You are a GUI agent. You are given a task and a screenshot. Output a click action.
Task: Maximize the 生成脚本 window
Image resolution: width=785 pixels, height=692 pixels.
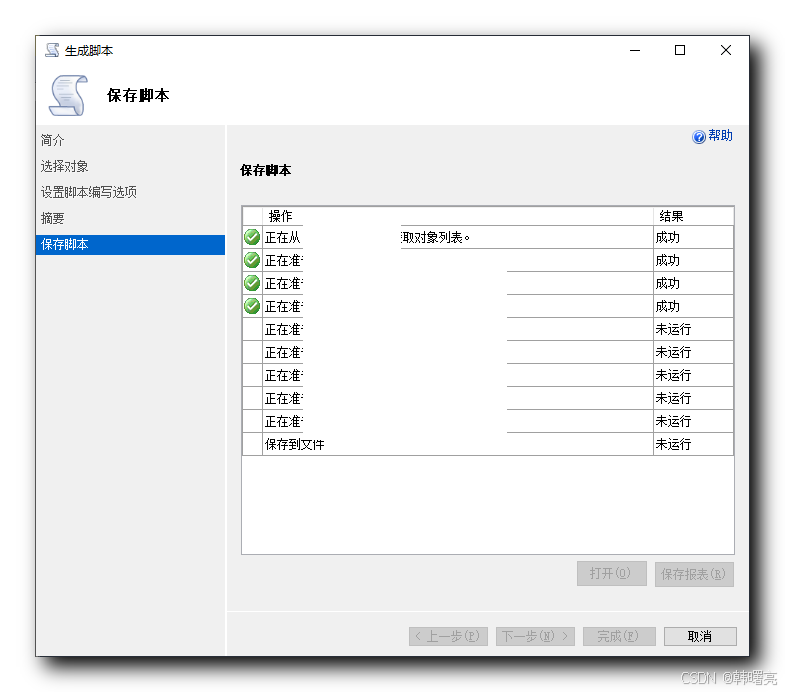coord(680,50)
